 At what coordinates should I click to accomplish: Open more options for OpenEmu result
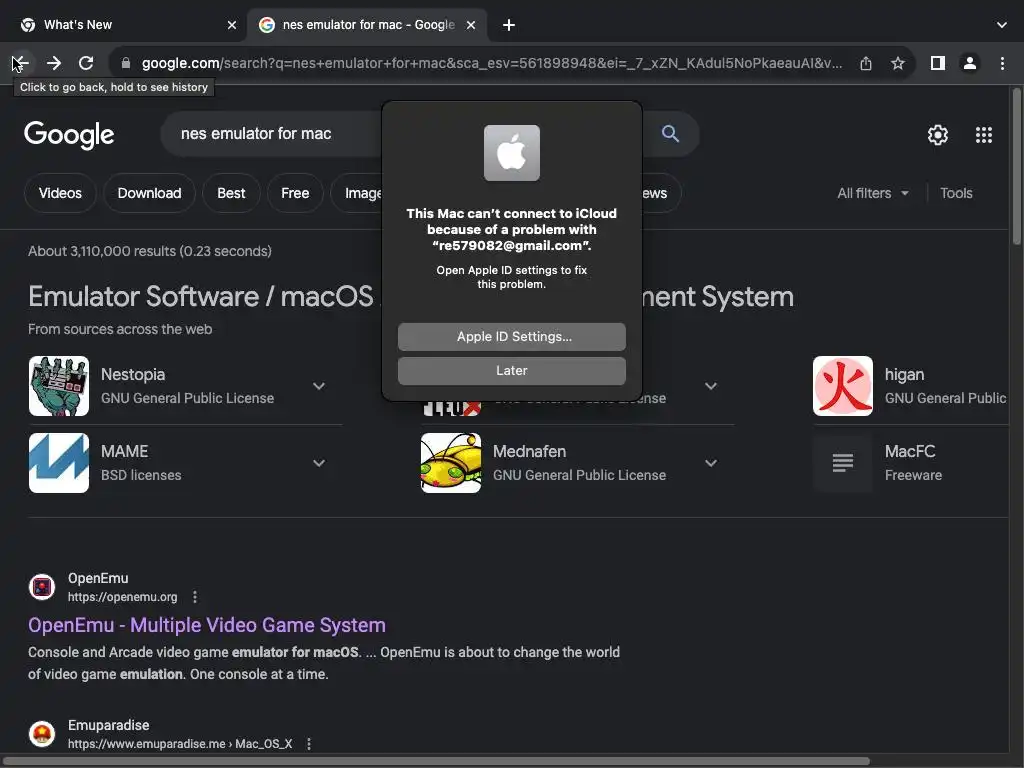point(195,597)
